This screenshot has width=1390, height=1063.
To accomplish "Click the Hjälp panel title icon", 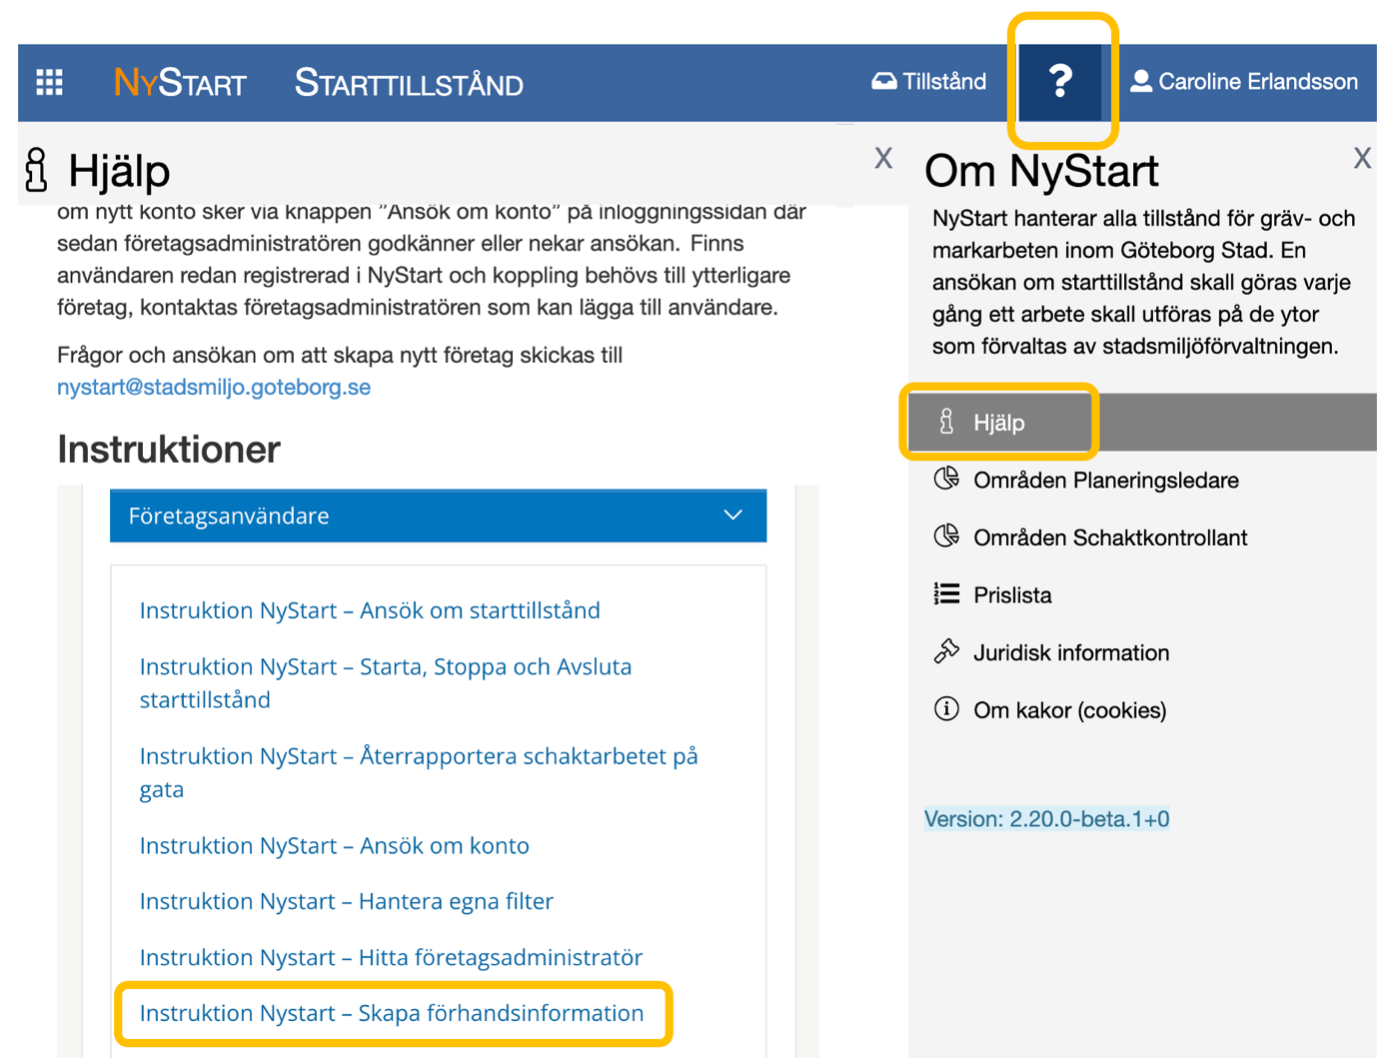I will [x=37, y=169].
